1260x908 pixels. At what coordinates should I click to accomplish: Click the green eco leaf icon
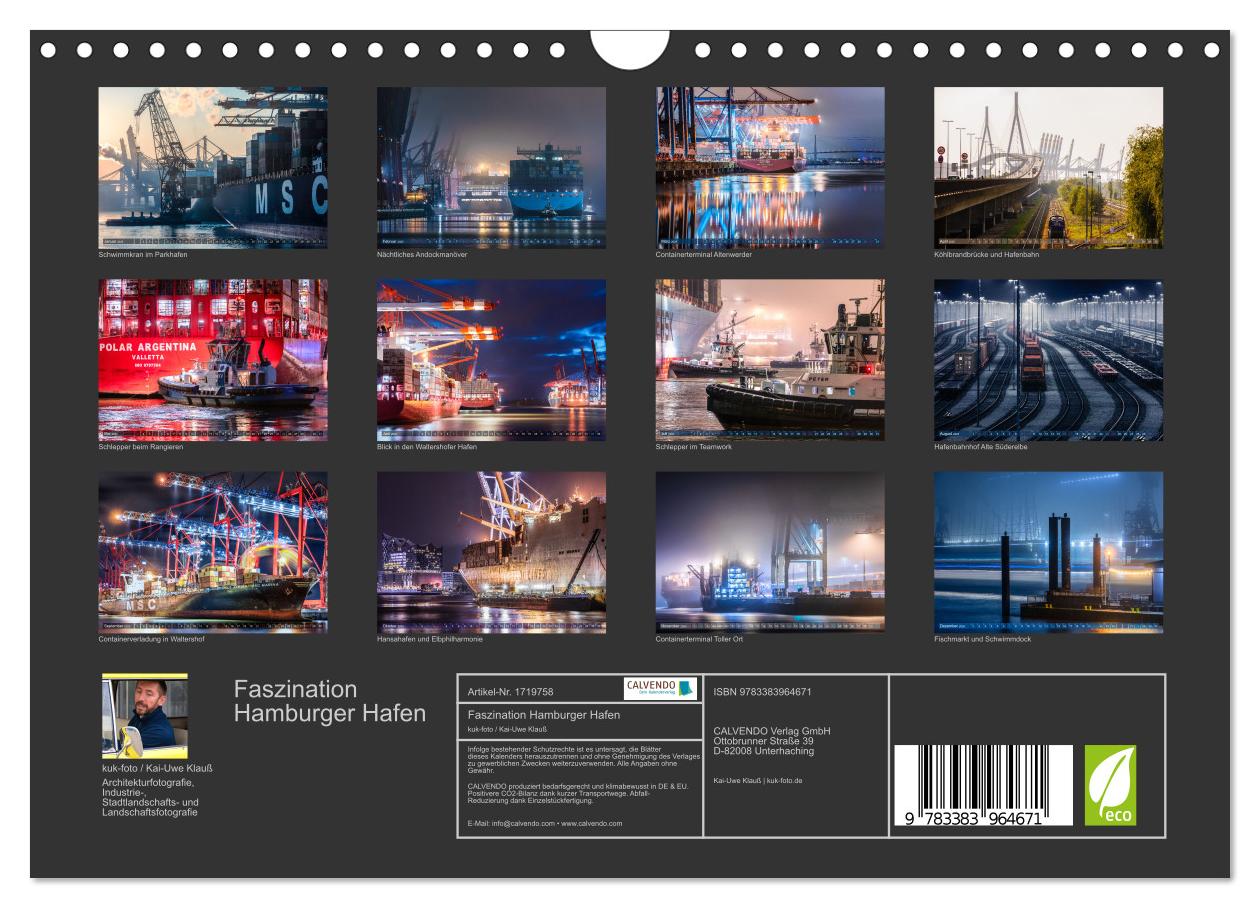coord(1110,785)
